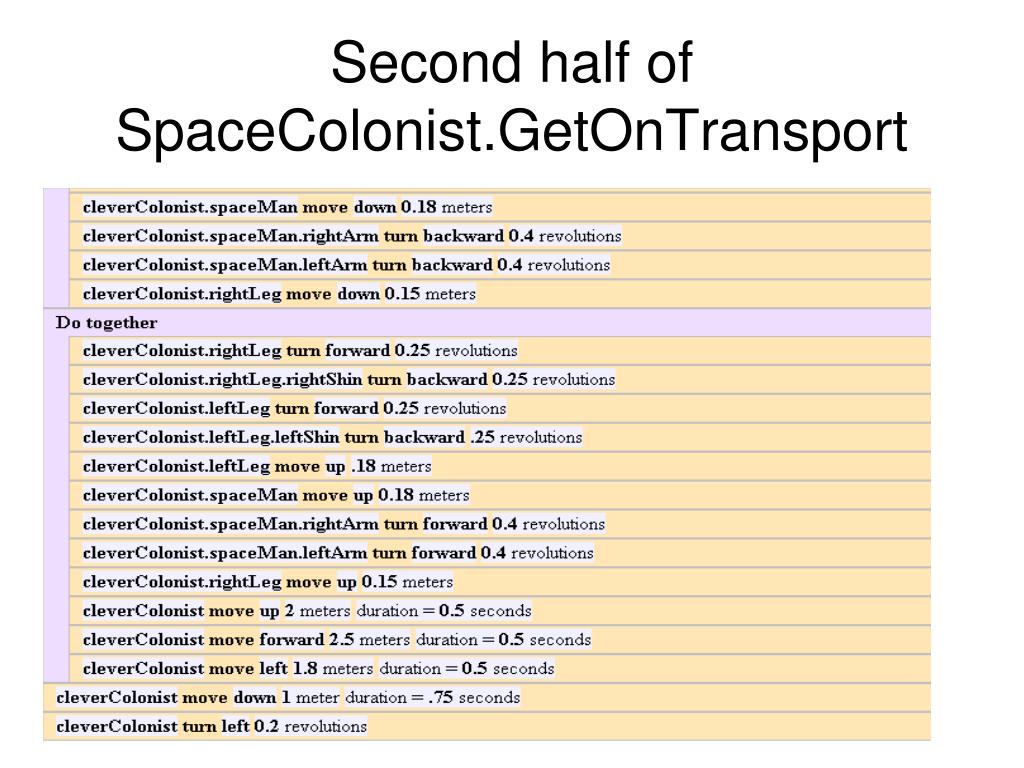Select 'down' direction in spaceMan move line
Screen dimensions: 1024x768
tap(375, 207)
